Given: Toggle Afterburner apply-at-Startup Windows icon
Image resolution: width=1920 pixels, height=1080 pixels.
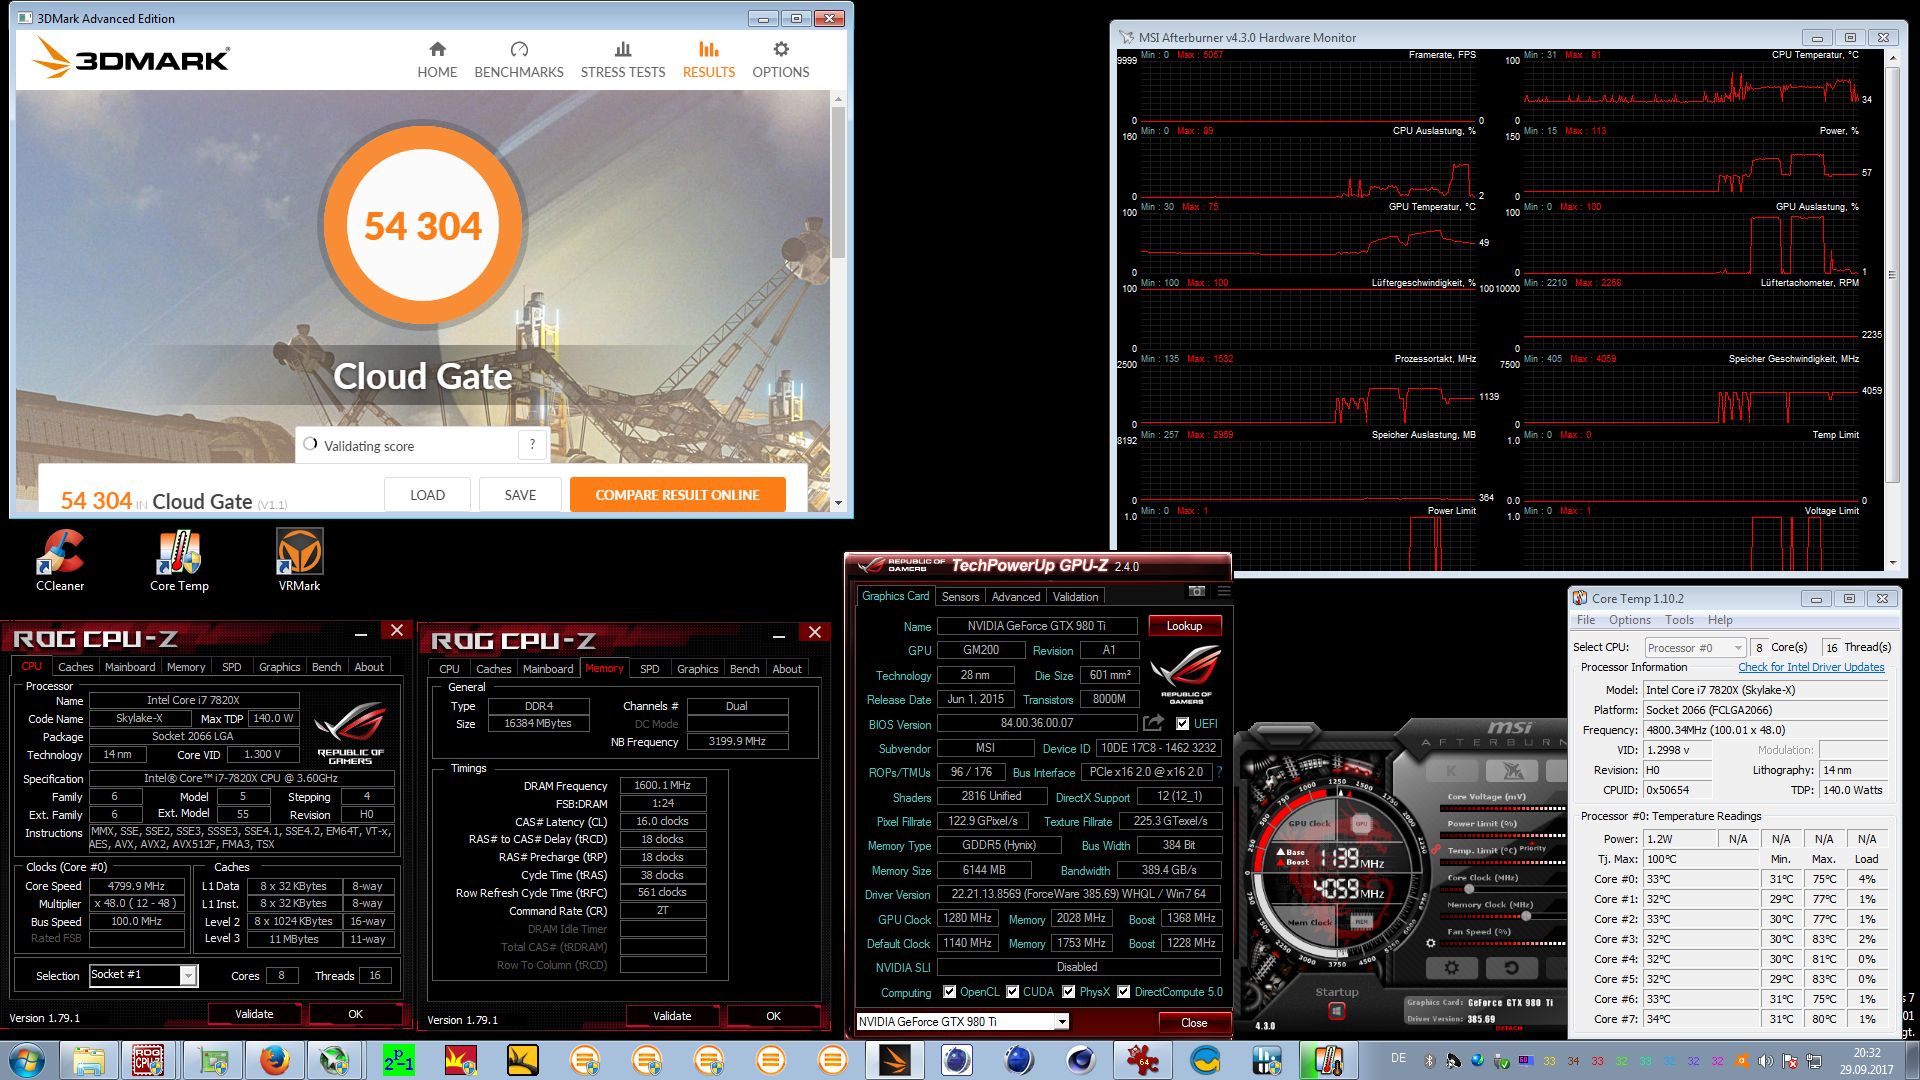Looking at the screenshot, I should pos(1337,1011).
